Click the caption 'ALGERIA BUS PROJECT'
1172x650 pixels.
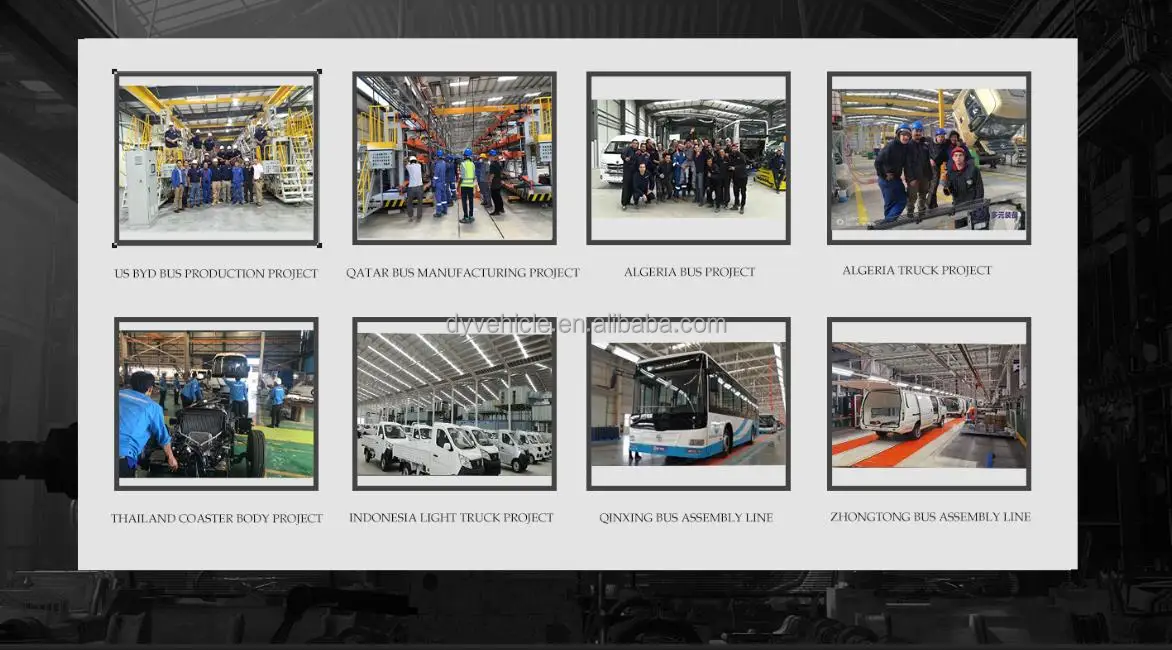click(x=689, y=272)
